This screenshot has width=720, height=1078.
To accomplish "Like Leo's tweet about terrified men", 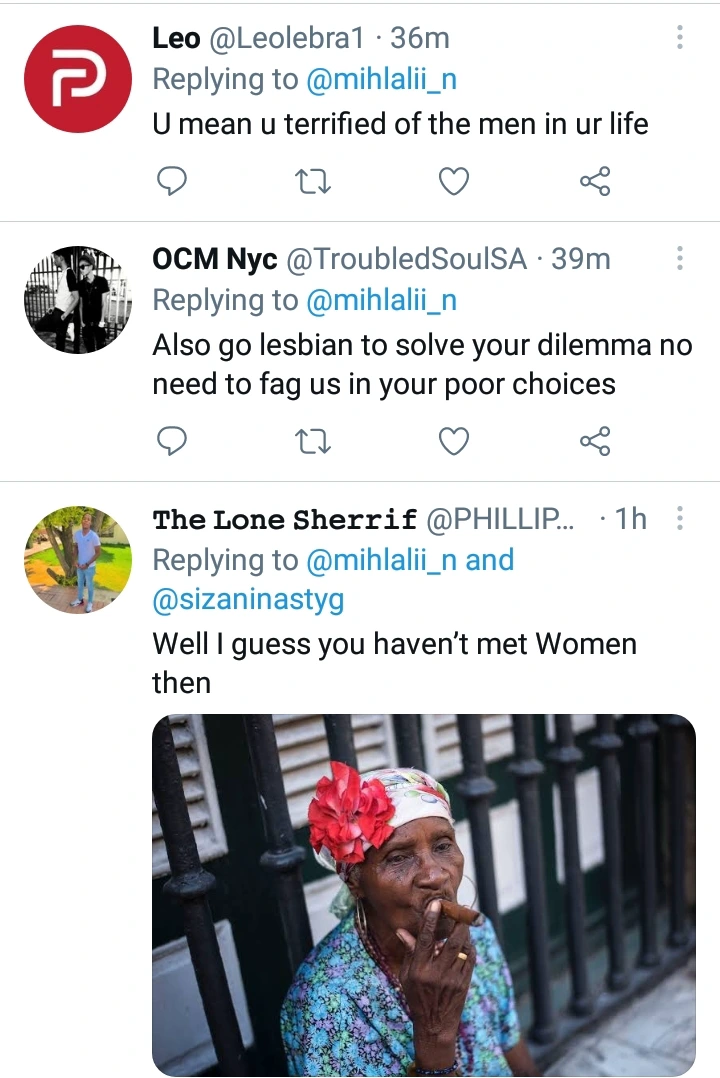I will [454, 182].
